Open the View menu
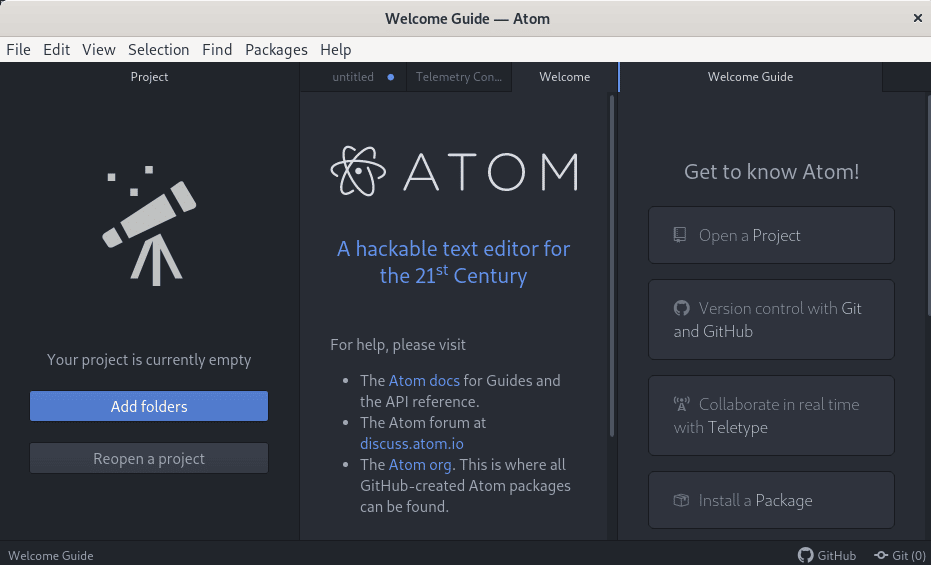The image size is (931, 565). (x=99, y=49)
